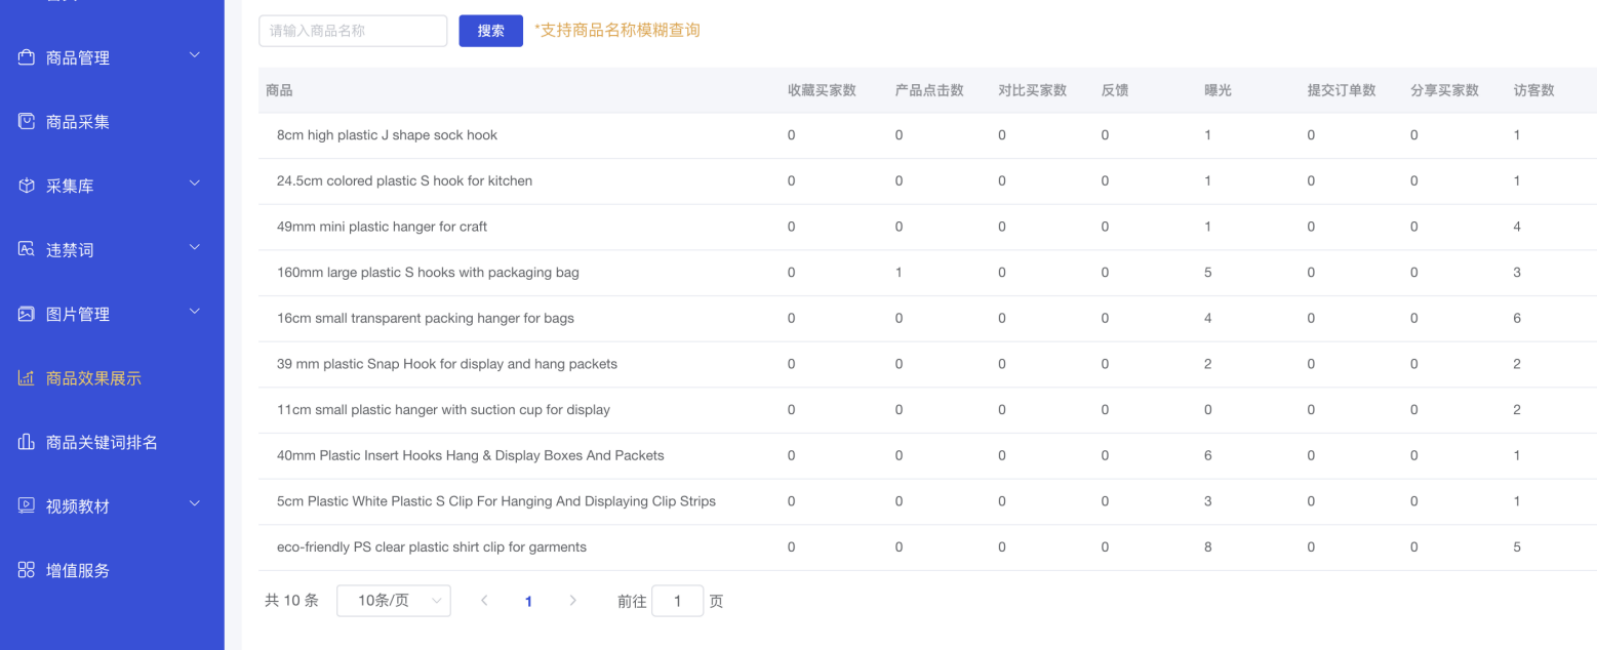This screenshot has width=1597, height=651.
Task: Click the 商品 column header
Action: 279,90
